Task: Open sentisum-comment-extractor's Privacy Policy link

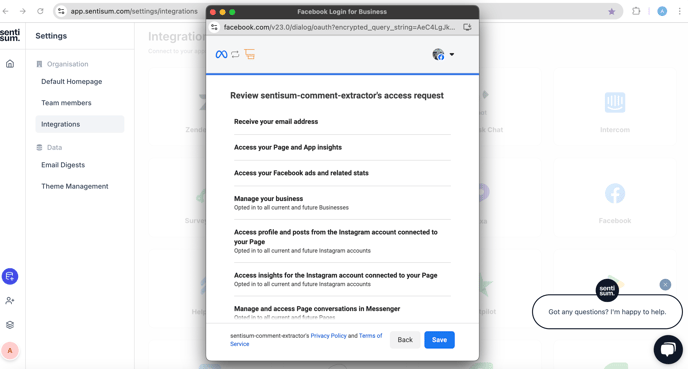Action: tap(328, 336)
